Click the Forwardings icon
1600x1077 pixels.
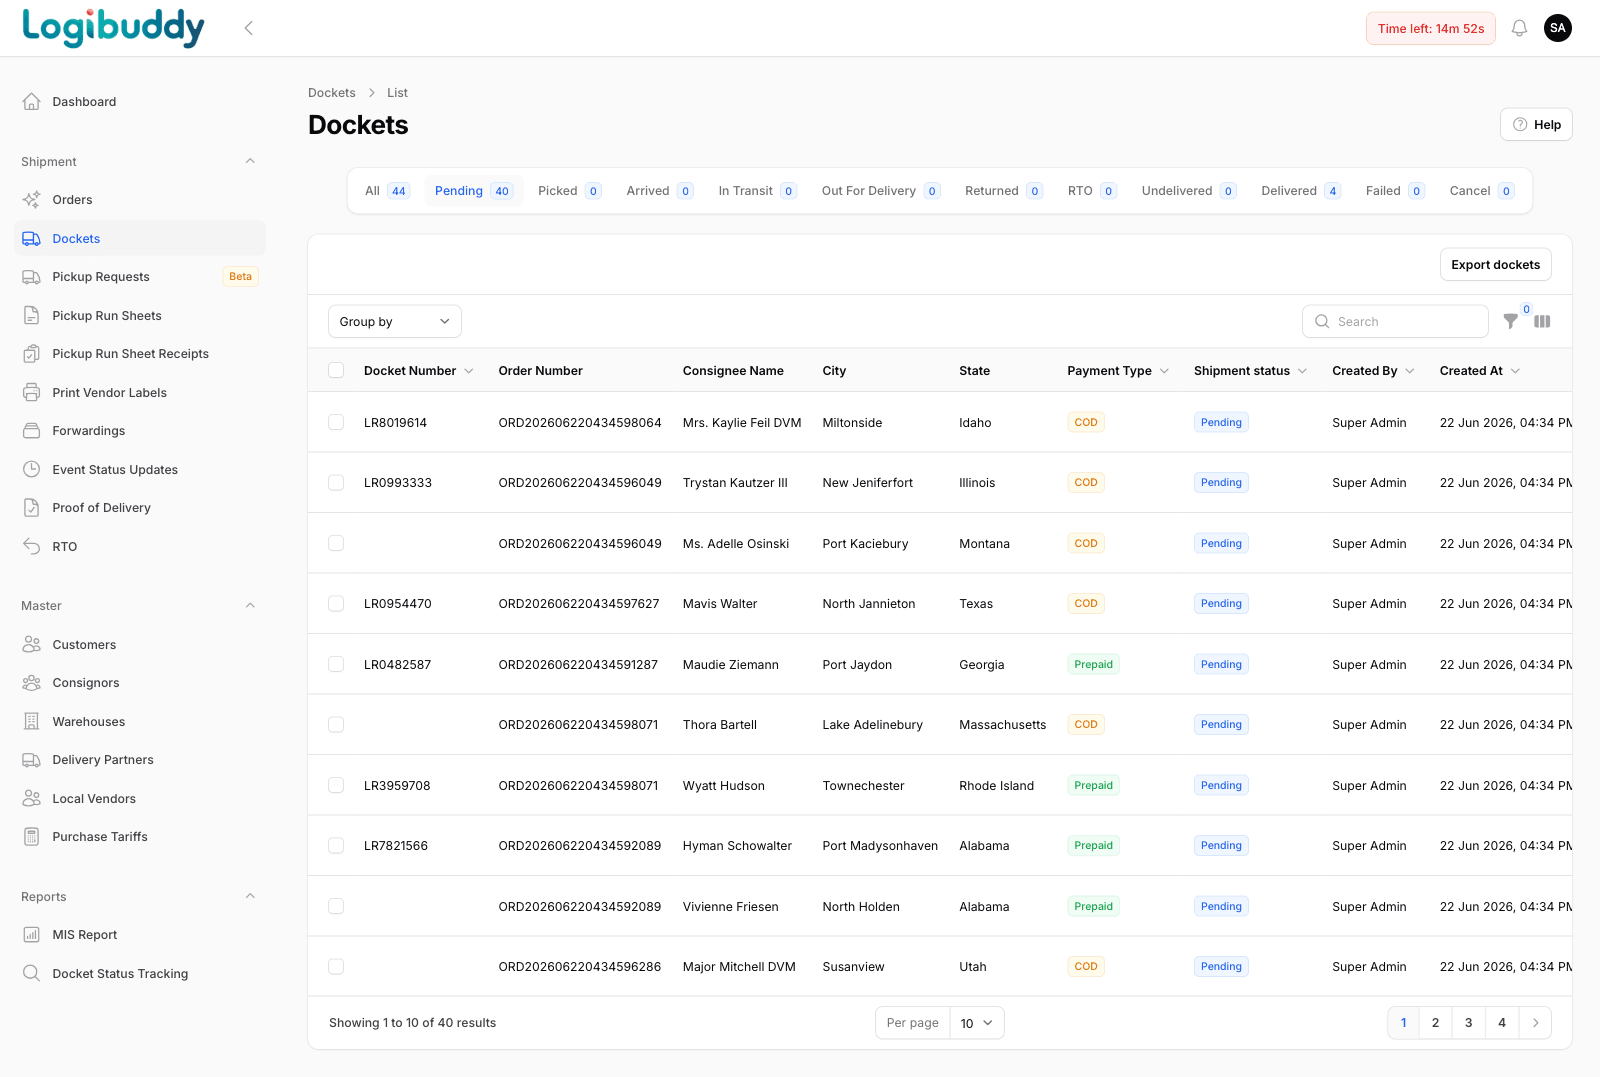[x=32, y=431]
